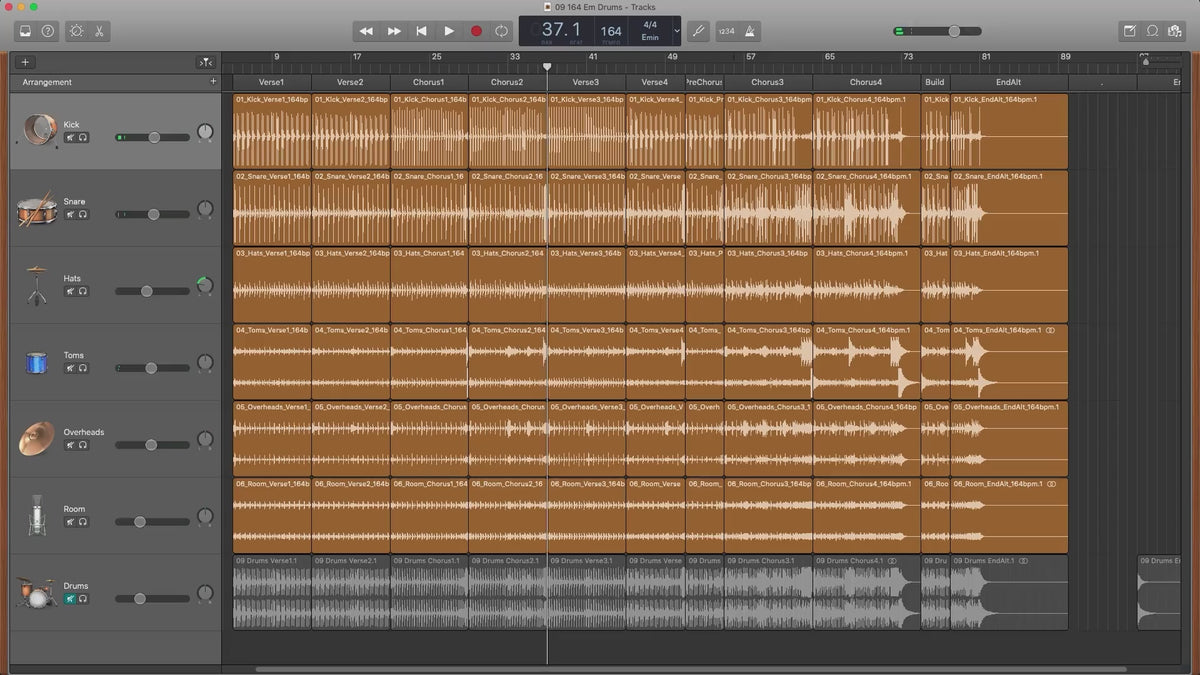Viewport: 1200px width, 675px height.
Task: Unmute the Drums track
Action: 70,599
